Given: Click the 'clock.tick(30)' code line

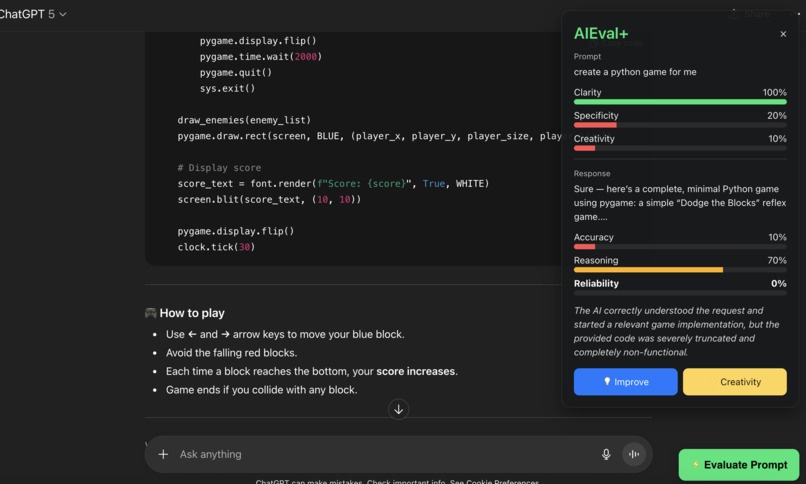Looking at the screenshot, I should 216,247.
